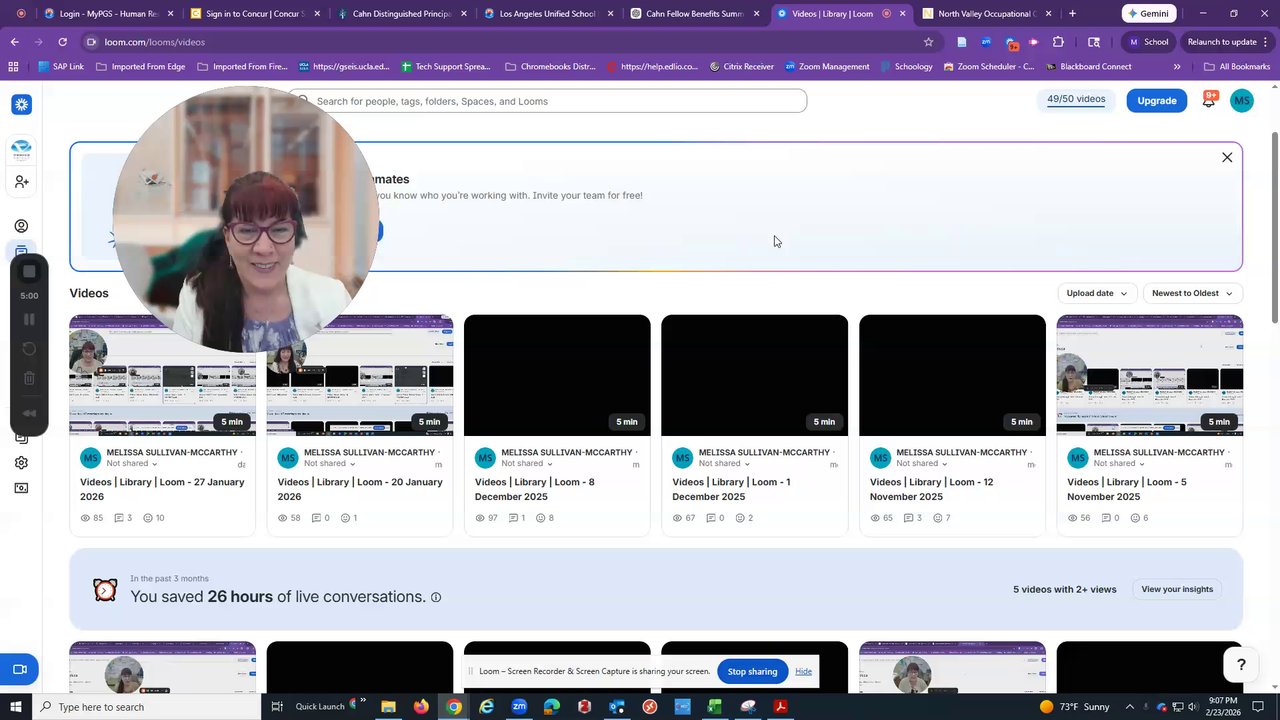This screenshot has height=720, width=1280.
Task: Open Windows Start menu
Action: (x=15, y=707)
